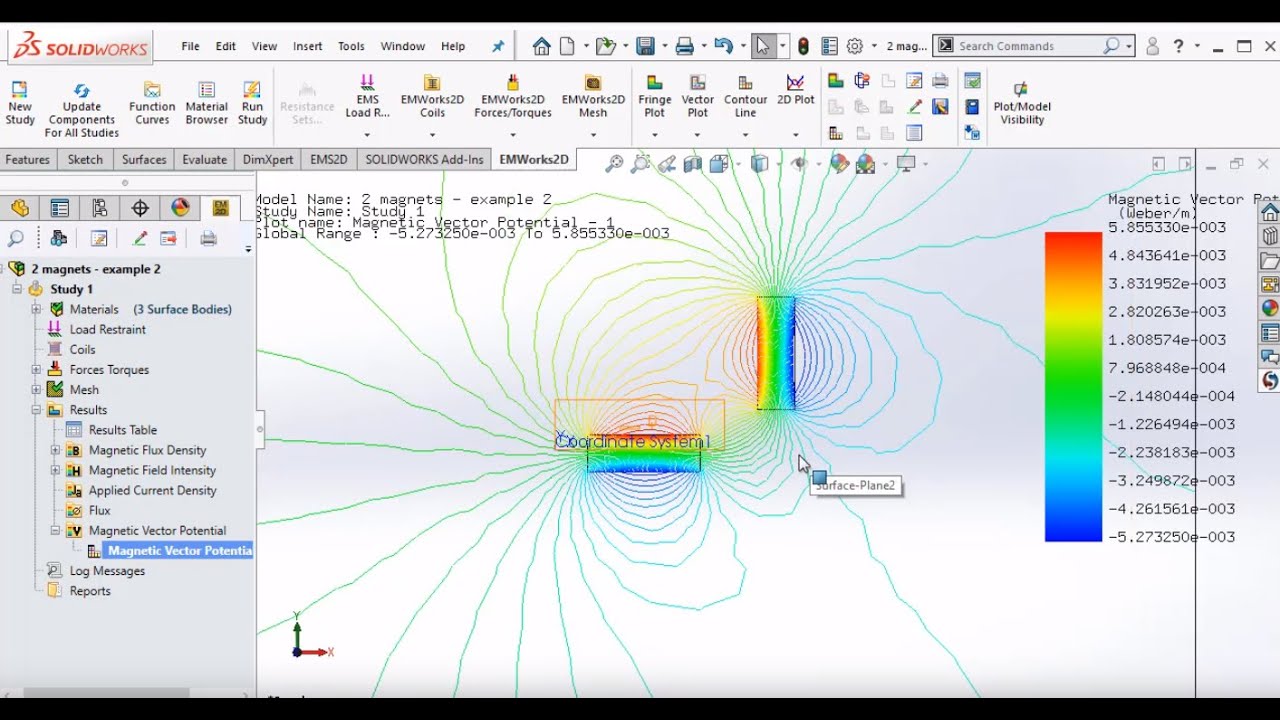Image resolution: width=1280 pixels, height=720 pixels.
Task: Open EMWorks2D Forces/Torques tool
Action: coord(513,96)
